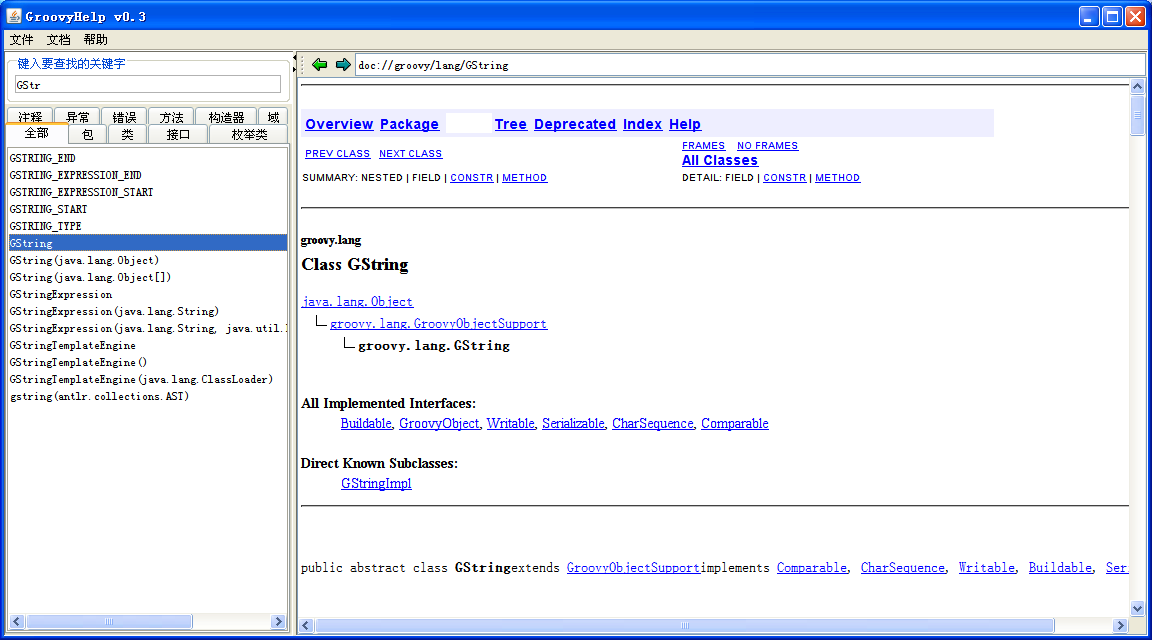Open the GroovyObject interface link

[439, 423]
